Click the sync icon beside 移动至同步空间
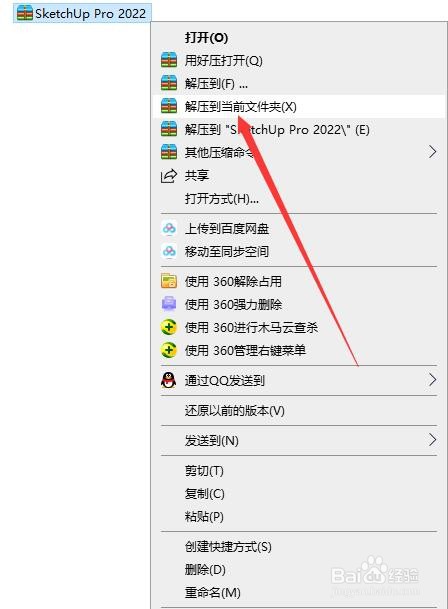The width and height of the screenshot is (448, 609). (x=169, y=251)
